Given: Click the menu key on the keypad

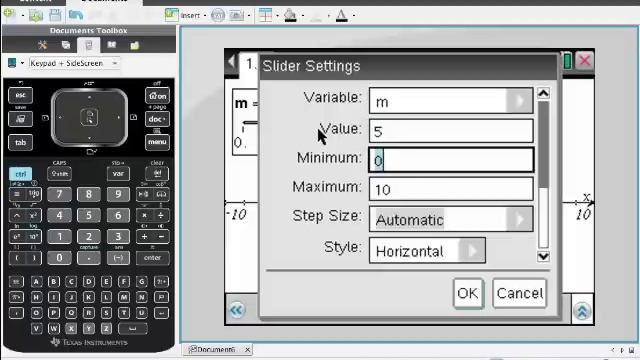Looking at the screenshot, I should [x=158, y=142].
